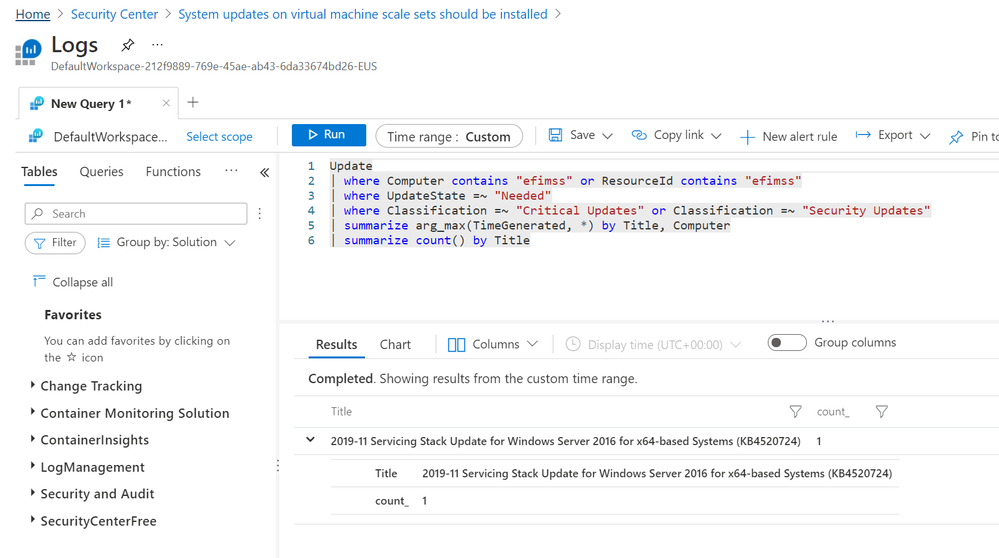Image resolution: width=999 pixels, height=558 pixels.
Task: Select the Results tab
Action: [x=336, y=345]
